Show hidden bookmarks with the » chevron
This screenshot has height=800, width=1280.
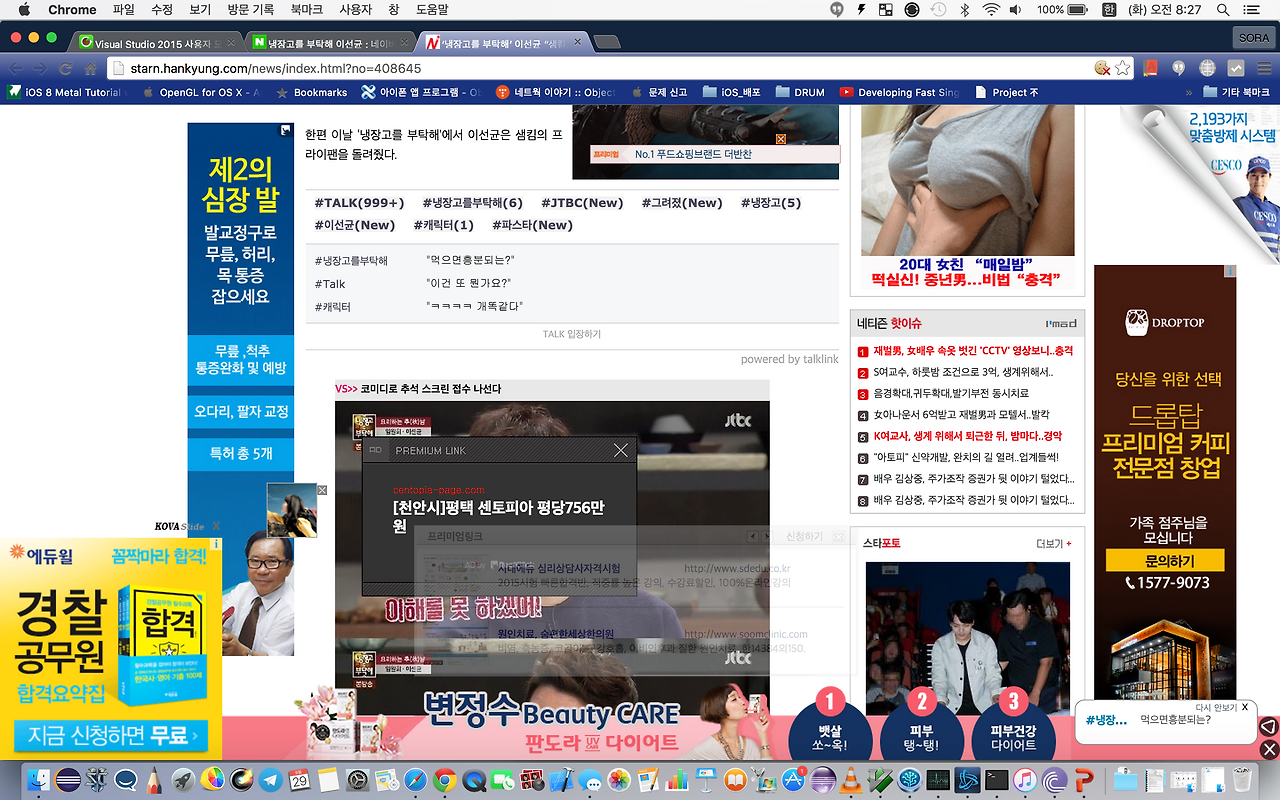(x=1188, y=92)
